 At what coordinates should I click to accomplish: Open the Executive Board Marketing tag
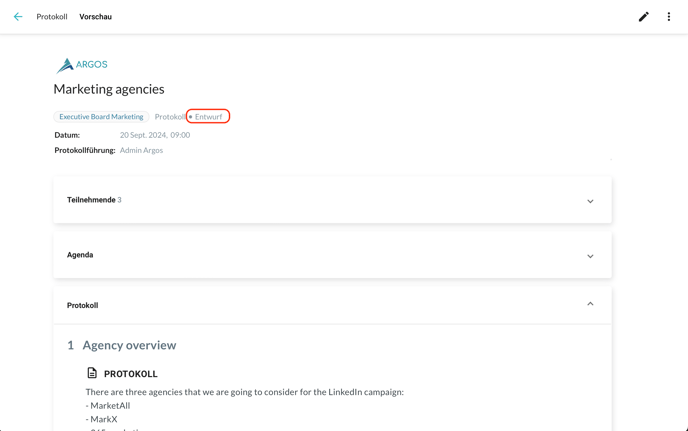tap(101, 117)
